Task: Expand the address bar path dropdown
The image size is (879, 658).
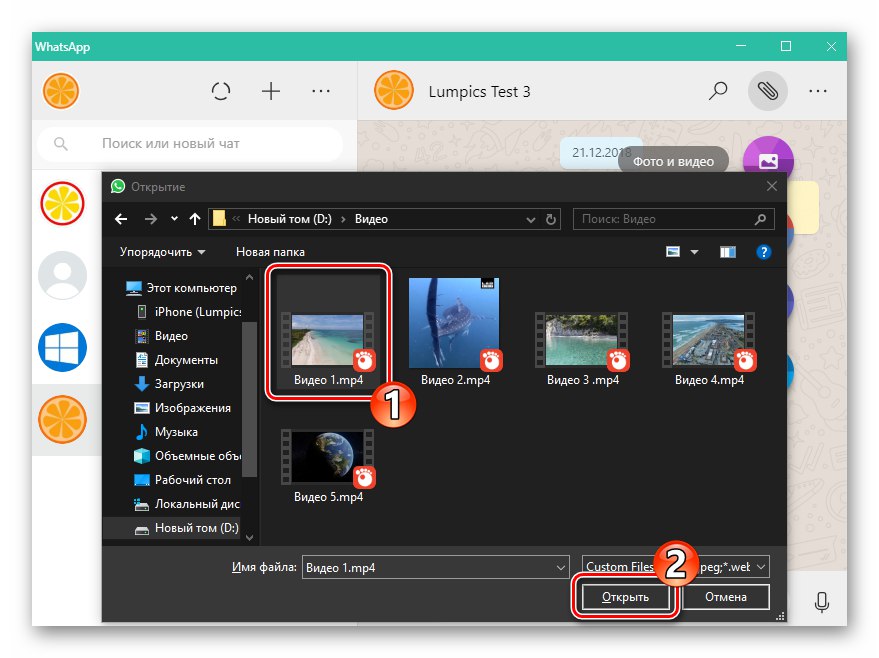Action: point(530,220)
